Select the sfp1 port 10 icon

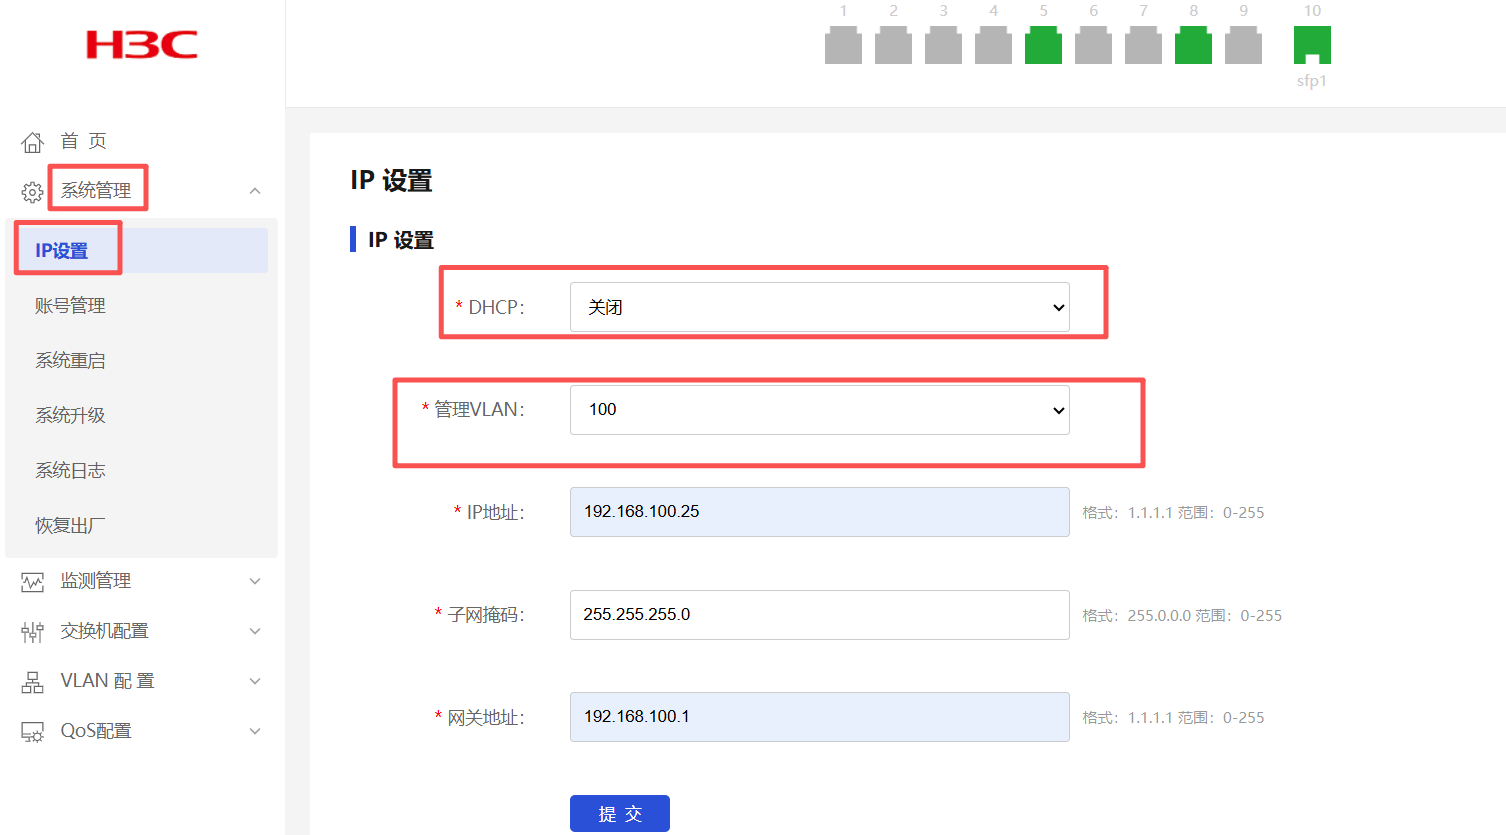tap(1312, 46)
